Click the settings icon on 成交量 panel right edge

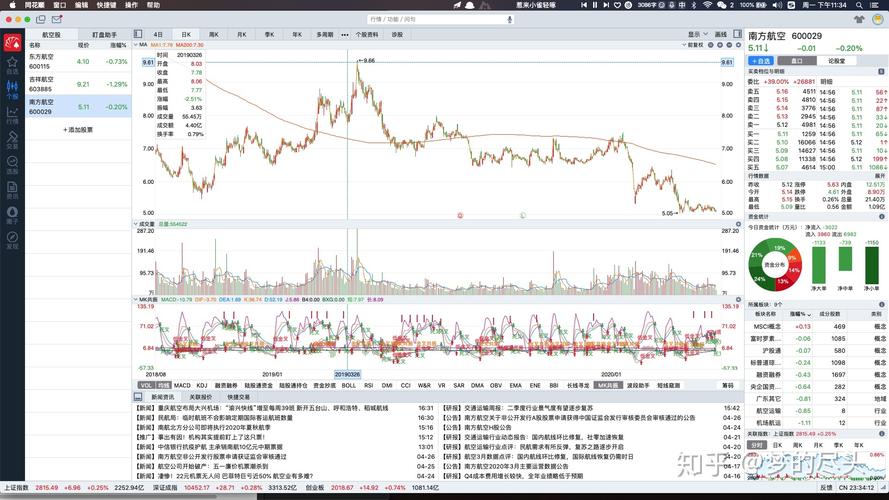[x=738, y=224]
